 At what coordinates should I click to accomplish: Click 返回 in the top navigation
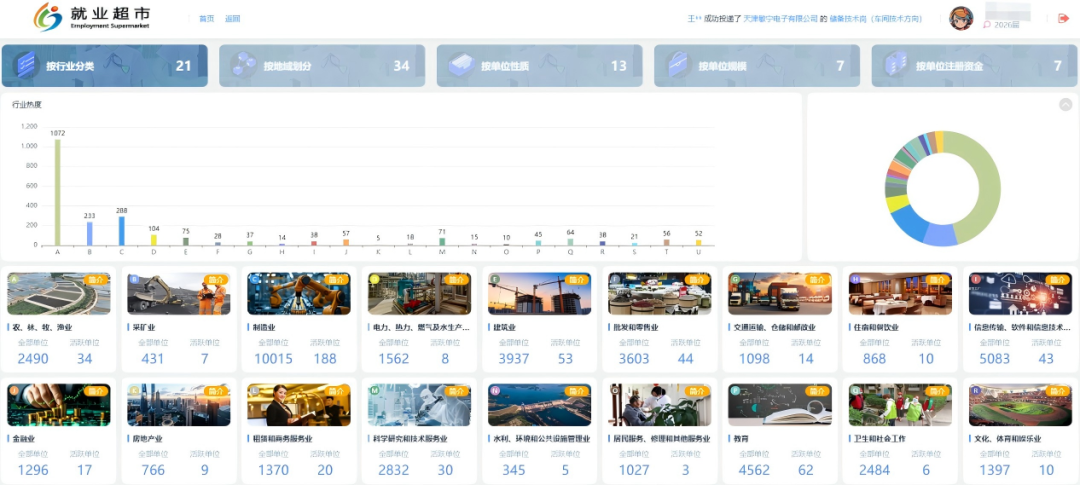(232, 19)
